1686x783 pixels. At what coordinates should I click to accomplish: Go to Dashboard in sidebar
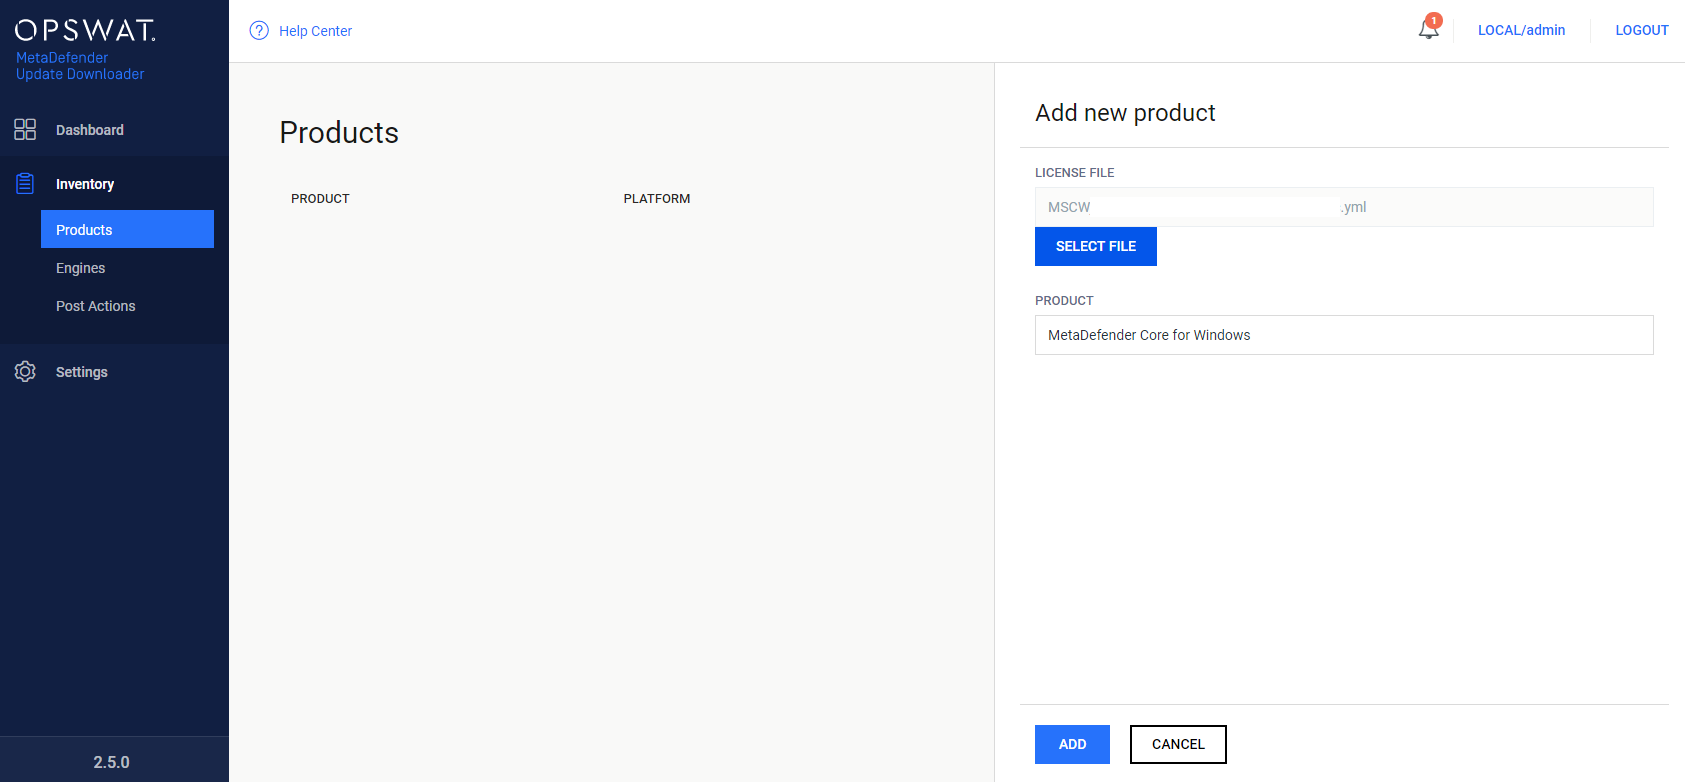(90, 130)
